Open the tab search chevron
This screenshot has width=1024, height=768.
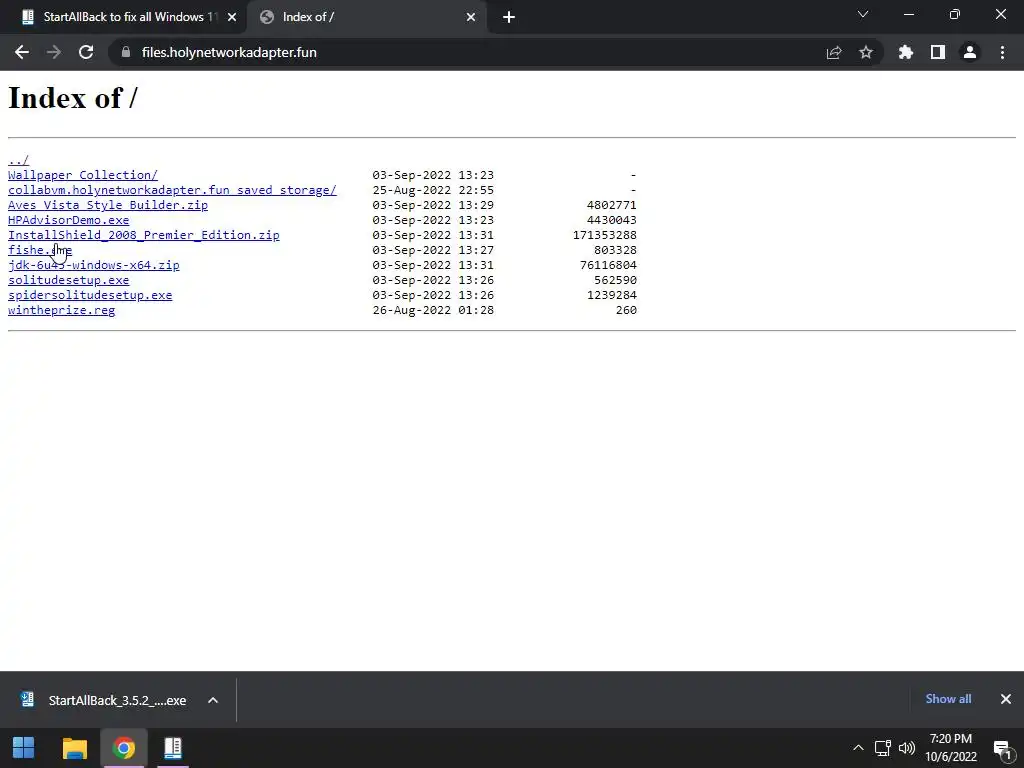click(863, 14)
